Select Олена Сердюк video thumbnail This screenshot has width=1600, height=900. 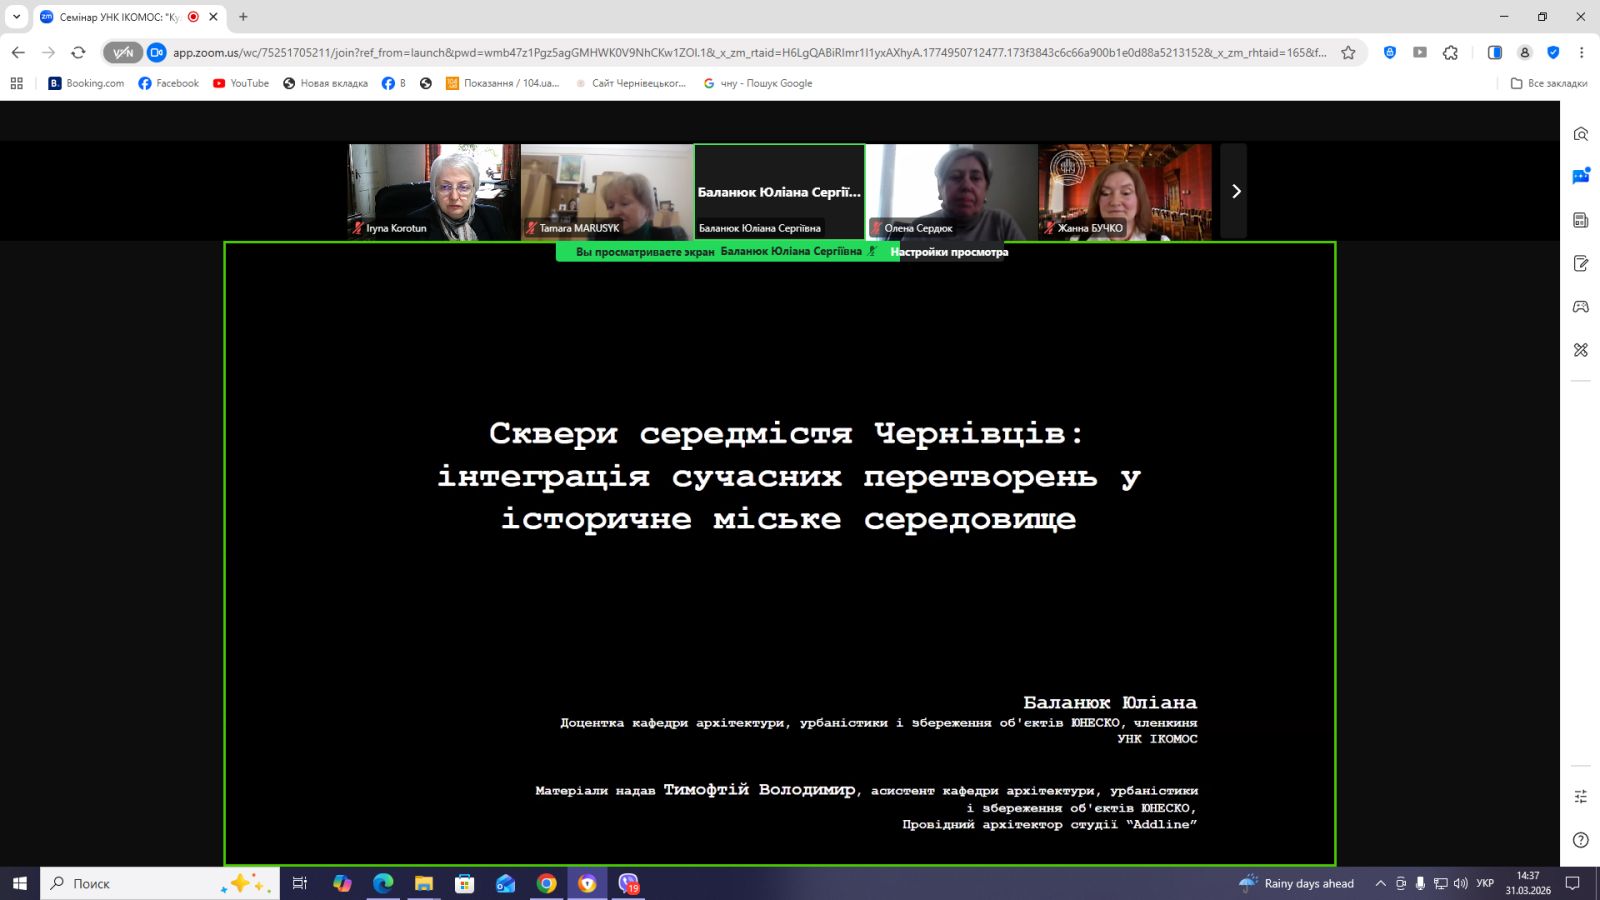(952, 191)
